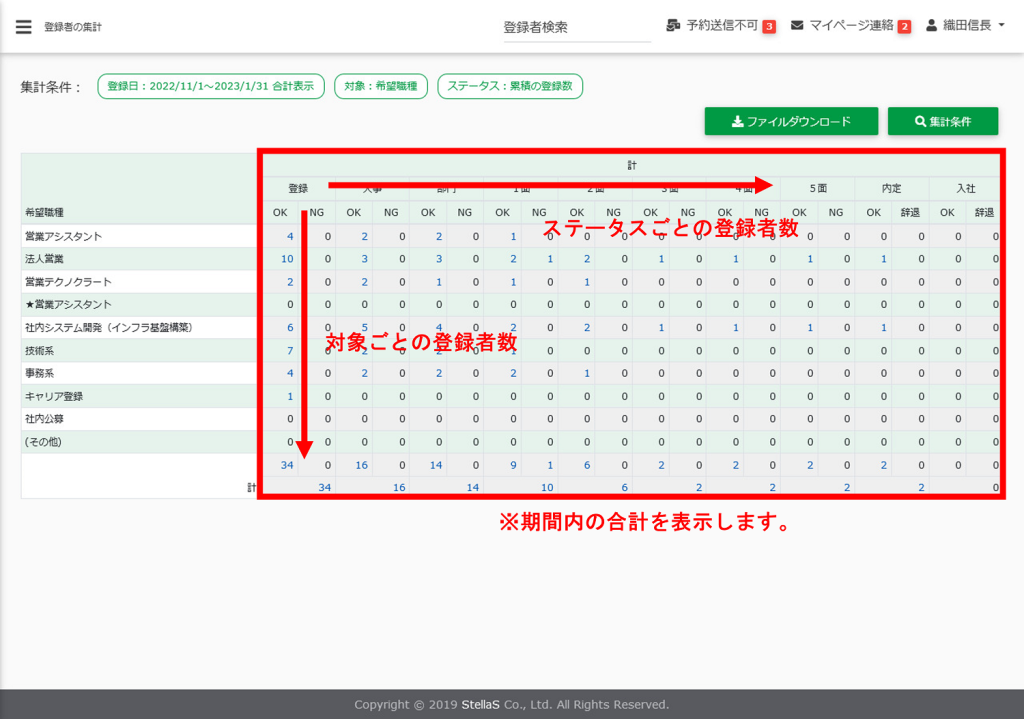Open 法人営業 registration OK count 10

click(287, 259)
